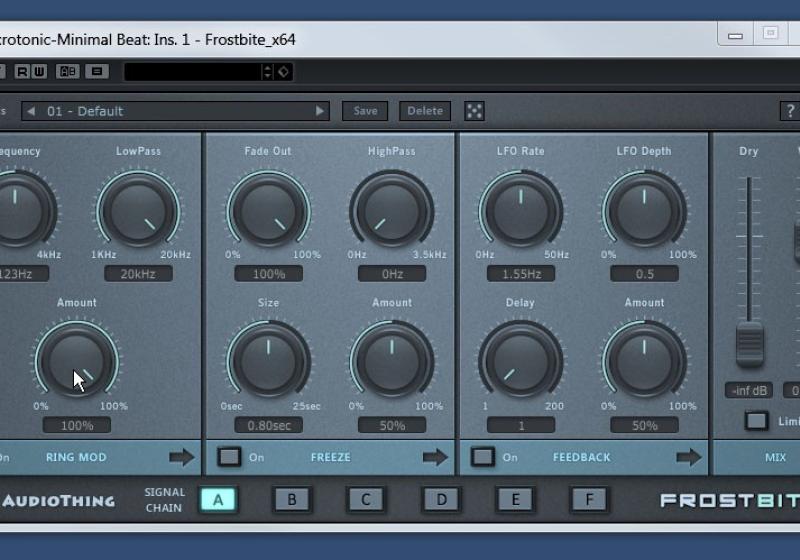This screenshot has width=800, height=560.
Task: Click the randomize dice icon
Action: [475, 111]
